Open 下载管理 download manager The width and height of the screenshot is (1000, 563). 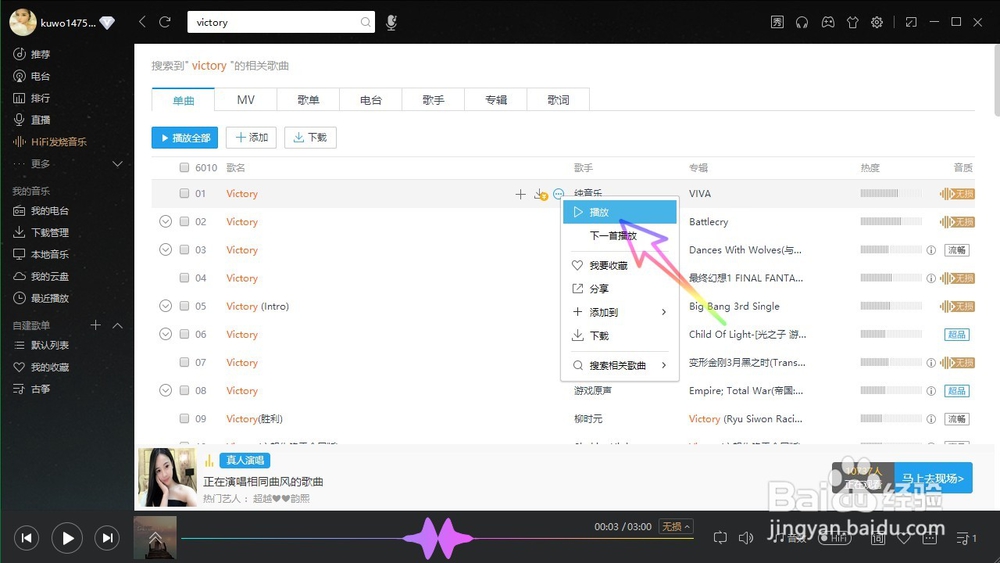(x=41, y=232)
